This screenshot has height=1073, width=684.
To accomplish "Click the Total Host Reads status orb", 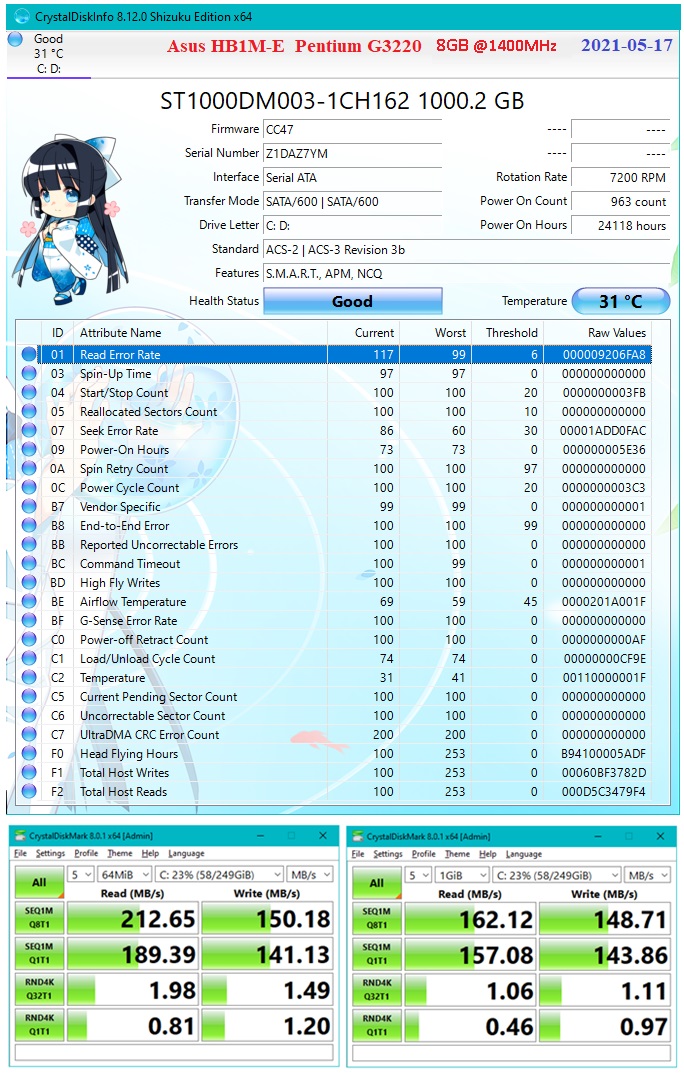I will coord(29,791).
